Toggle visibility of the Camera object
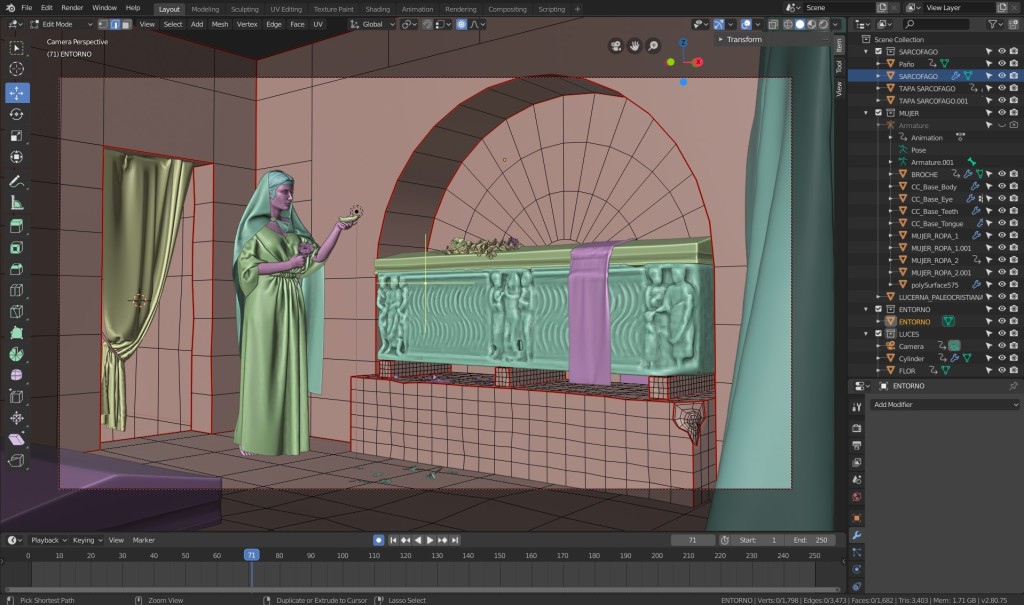 click(1001, 346)
